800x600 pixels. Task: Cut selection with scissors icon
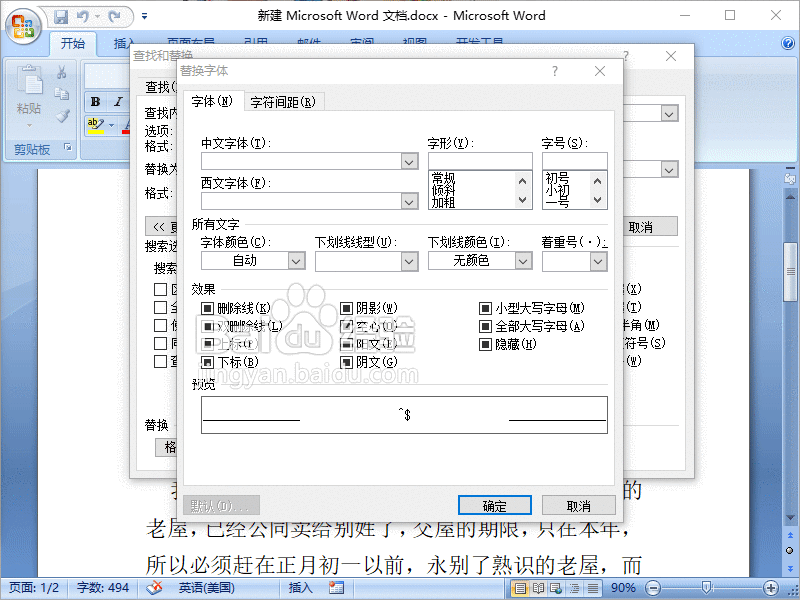(x=62, y=72)
